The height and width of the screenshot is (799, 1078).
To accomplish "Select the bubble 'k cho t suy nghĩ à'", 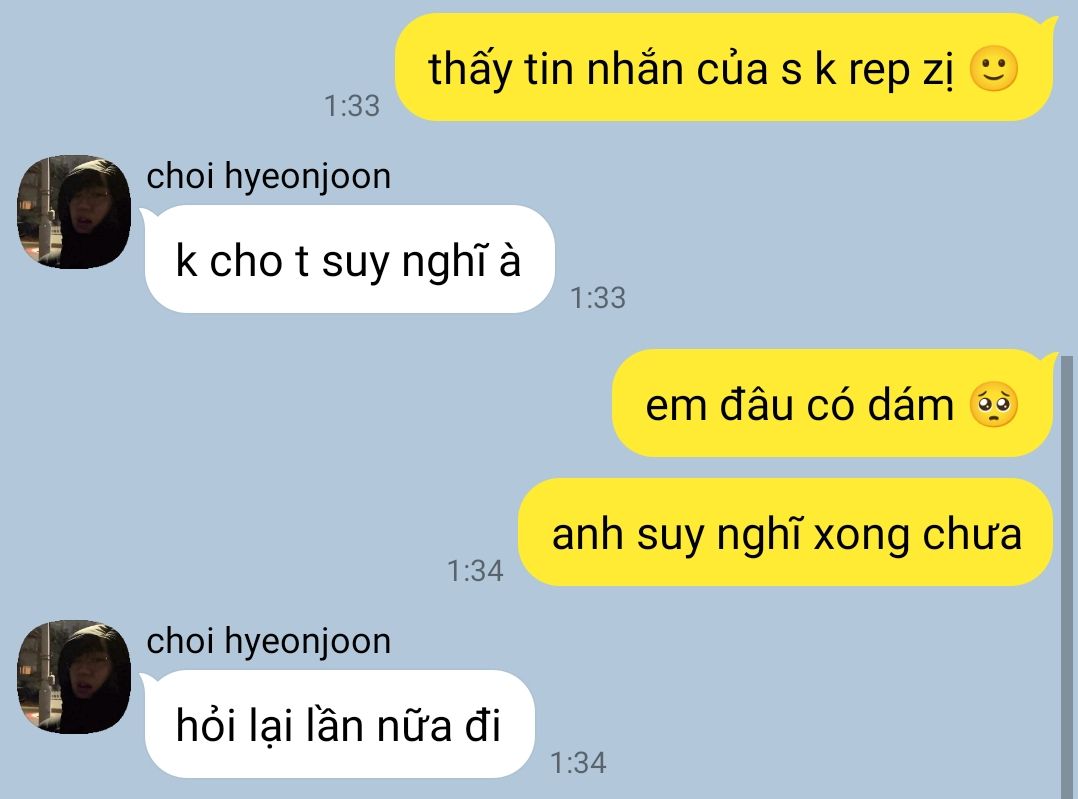I will (x=349, y=259).
